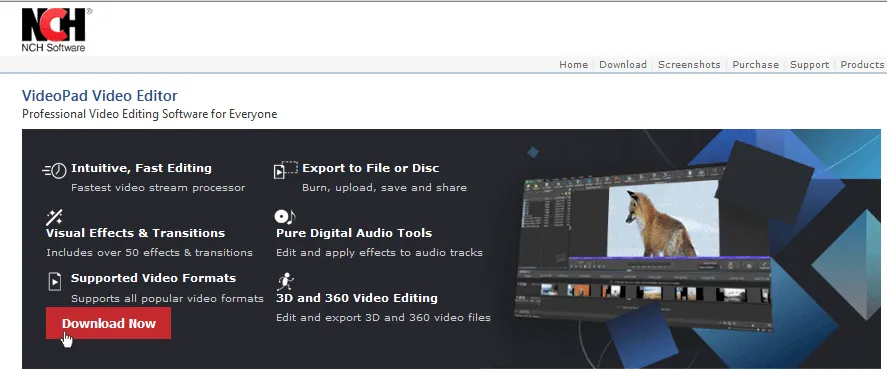Click the red Download Now button
887x376 pixels.
click(x=109, y=323)
